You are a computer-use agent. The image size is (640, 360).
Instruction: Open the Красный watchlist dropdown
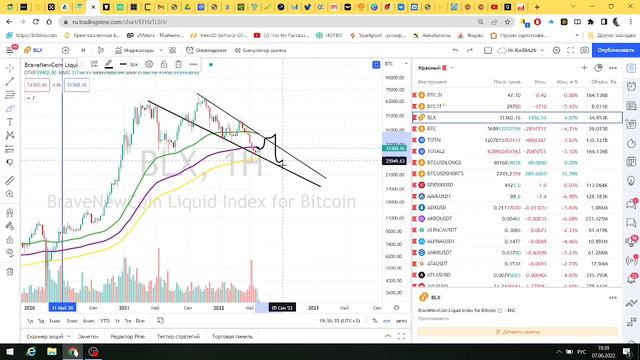(436, 68)
